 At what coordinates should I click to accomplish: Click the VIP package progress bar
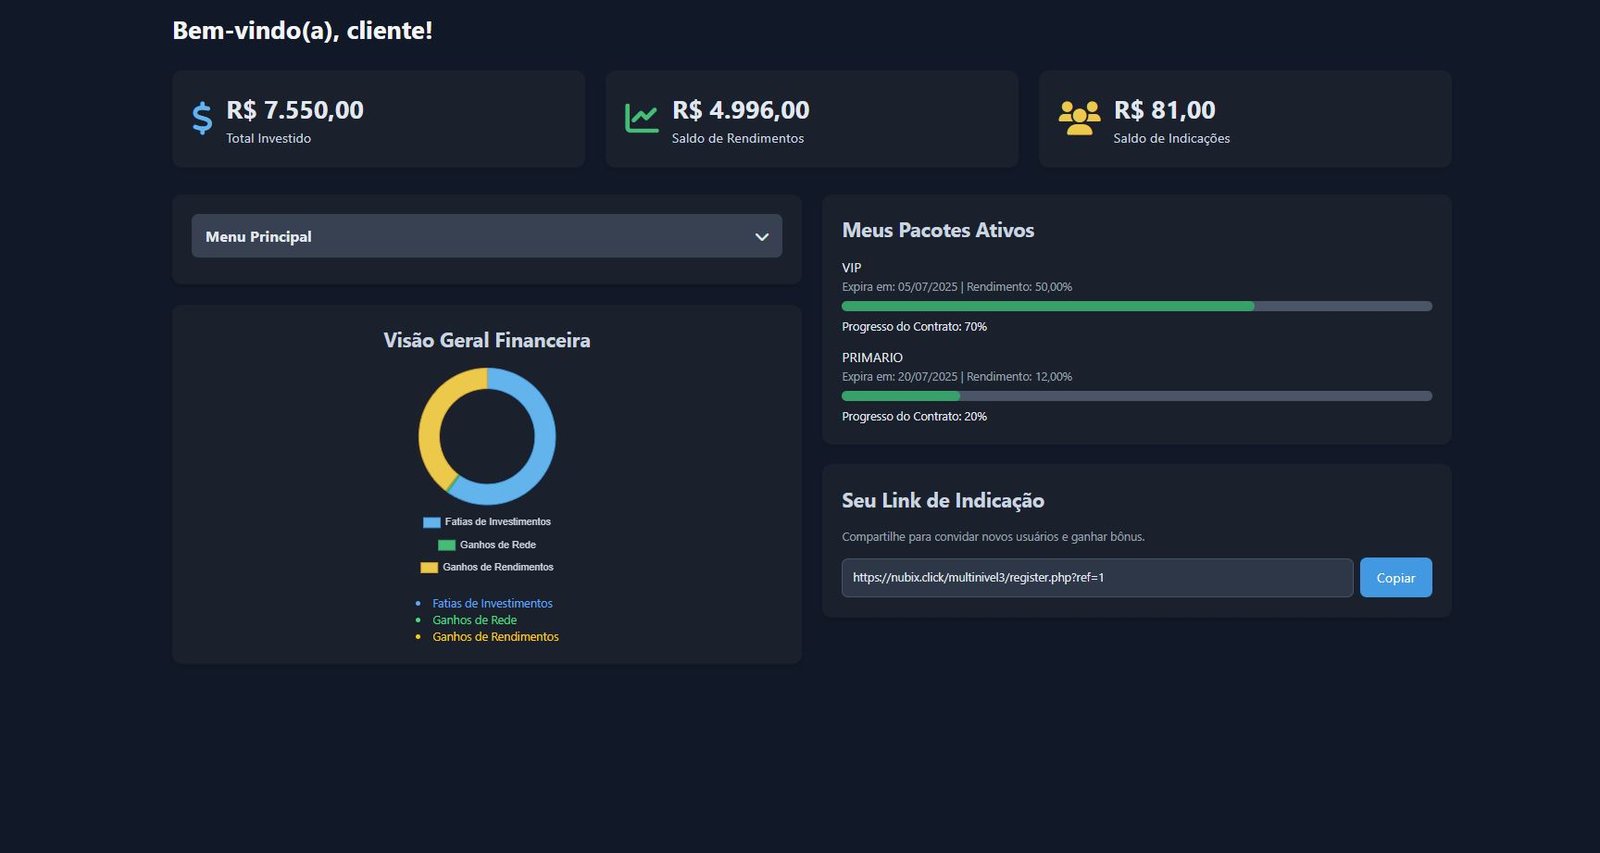[x=1136, y=306]
